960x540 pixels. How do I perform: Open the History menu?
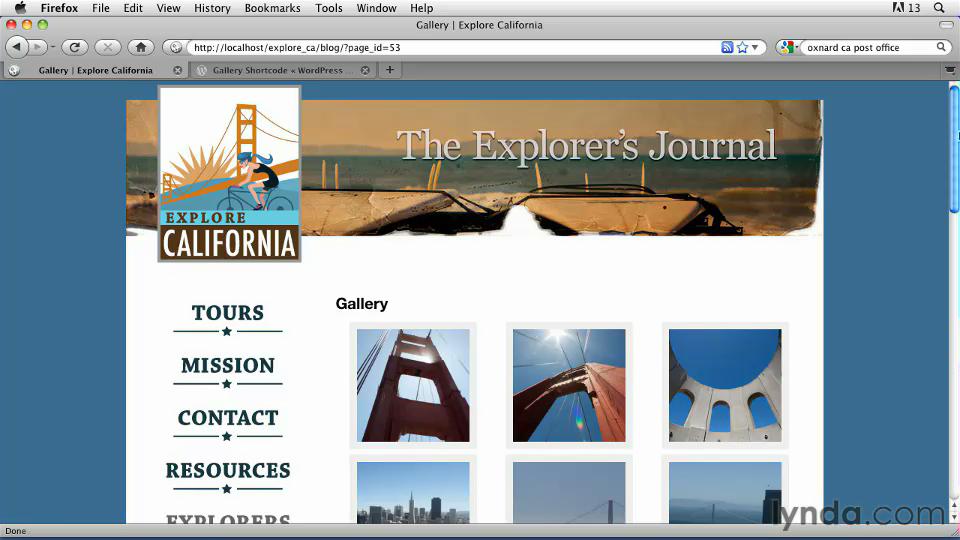[212, 8]
